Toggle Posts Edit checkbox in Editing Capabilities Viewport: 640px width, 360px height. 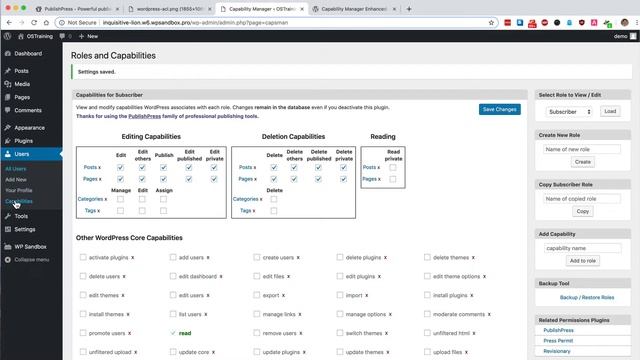[x=120, y=167]
